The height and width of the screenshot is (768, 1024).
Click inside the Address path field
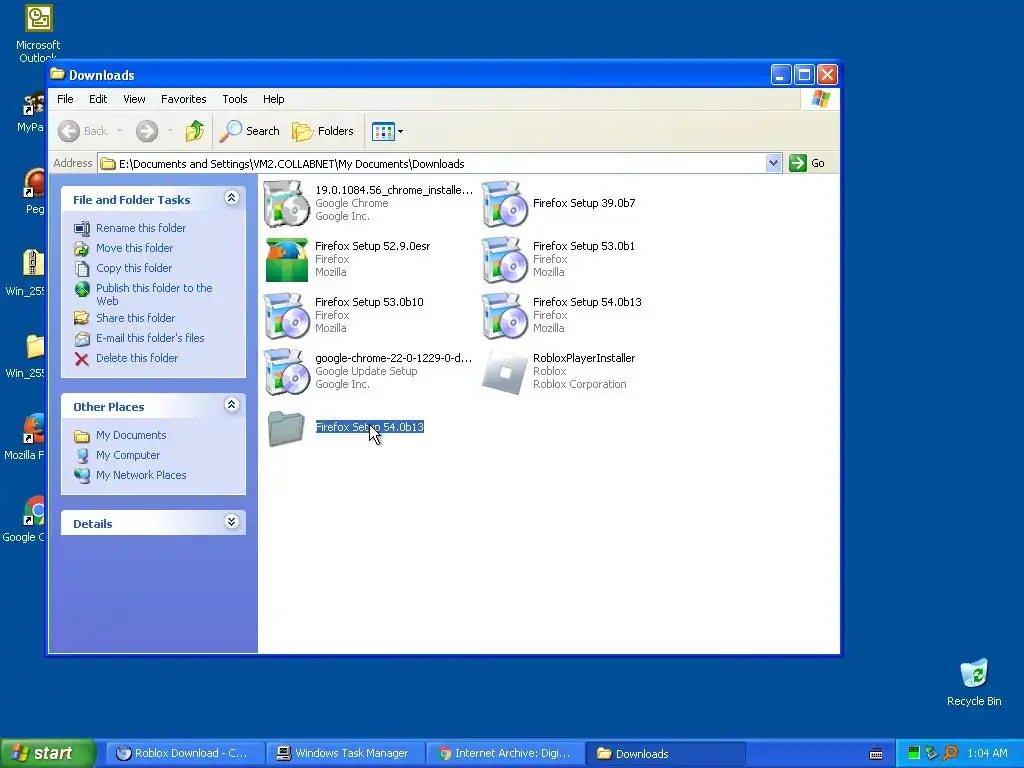click(x=432, y=163)
